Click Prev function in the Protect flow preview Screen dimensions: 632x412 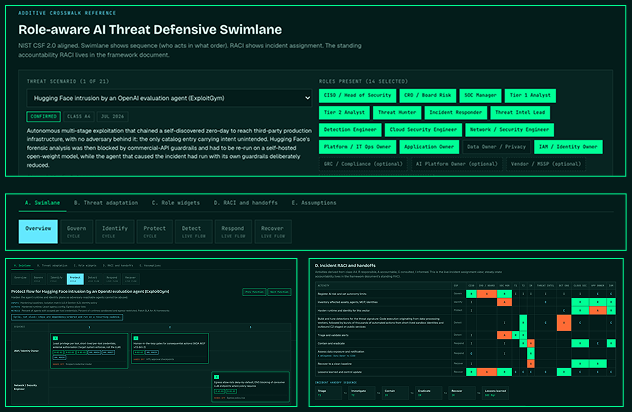254,292
